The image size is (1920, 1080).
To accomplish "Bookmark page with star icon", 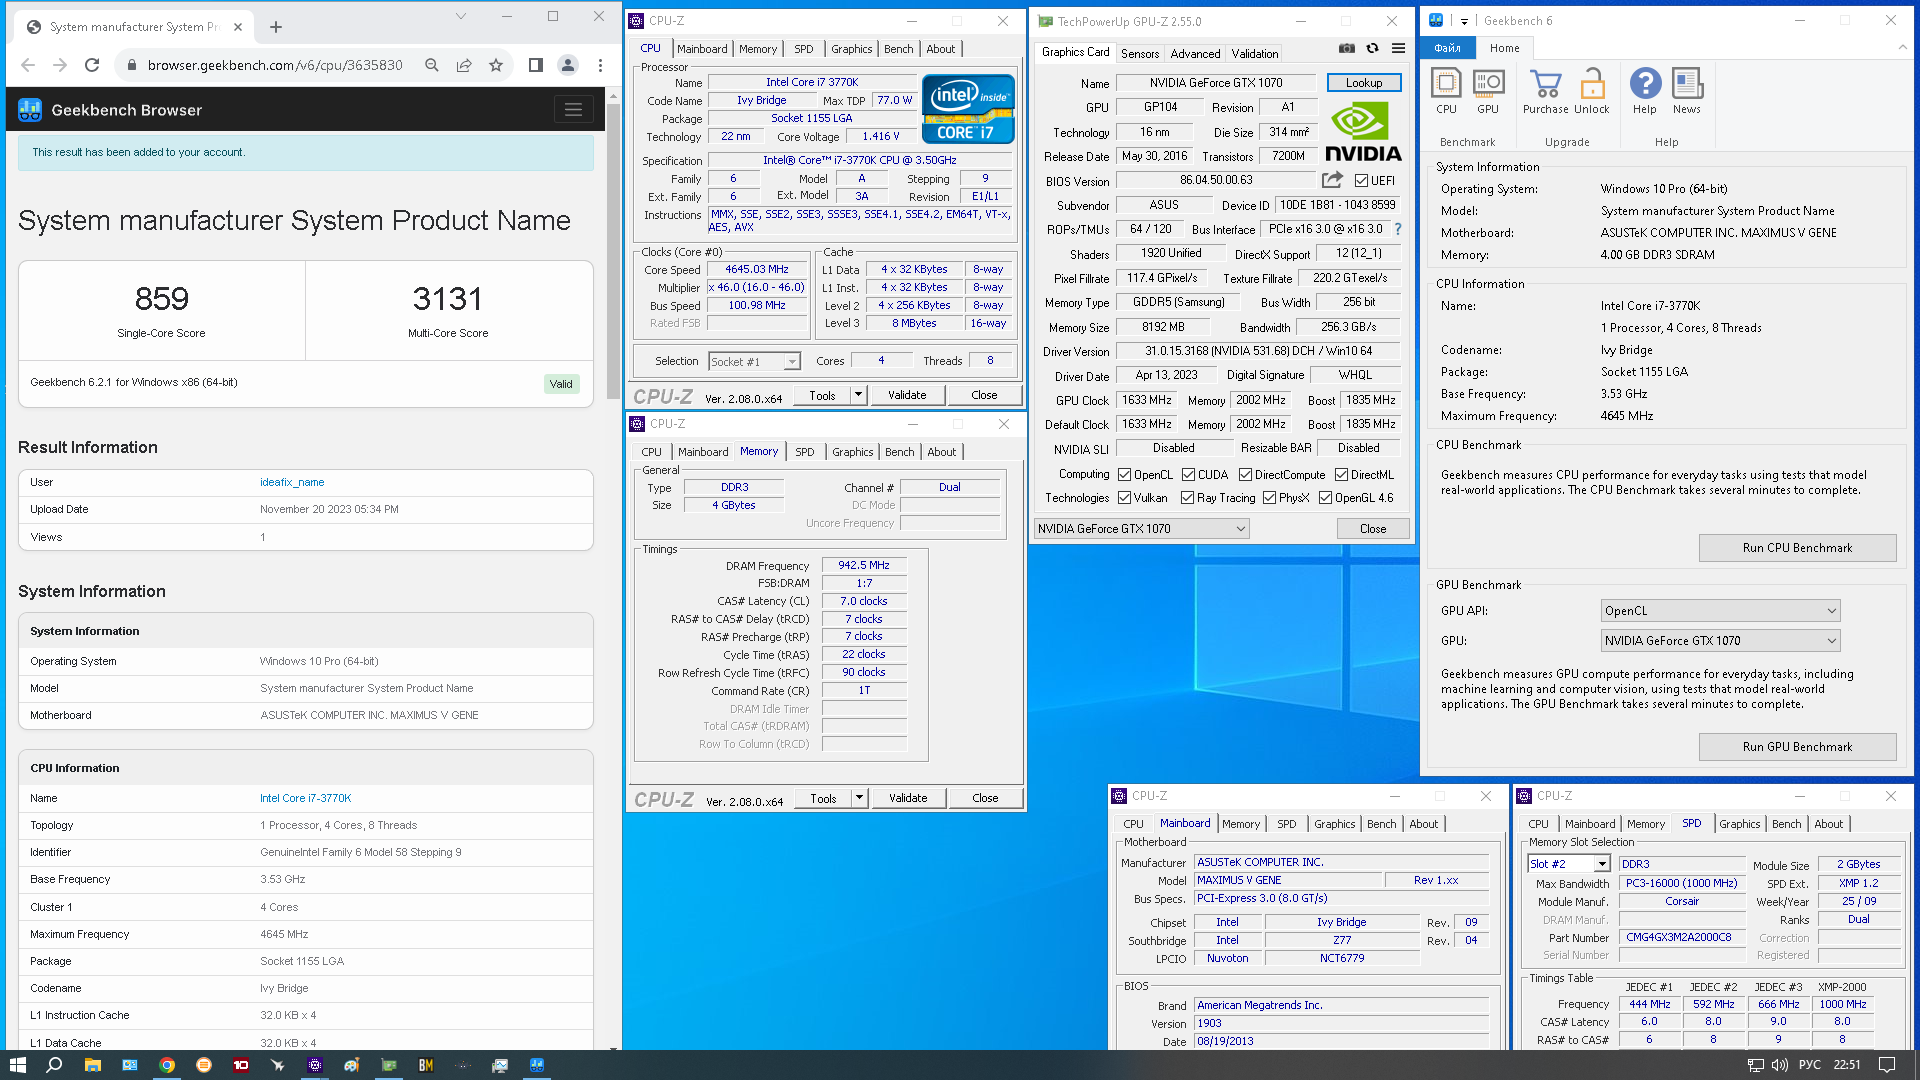I will tap(496, 65).
